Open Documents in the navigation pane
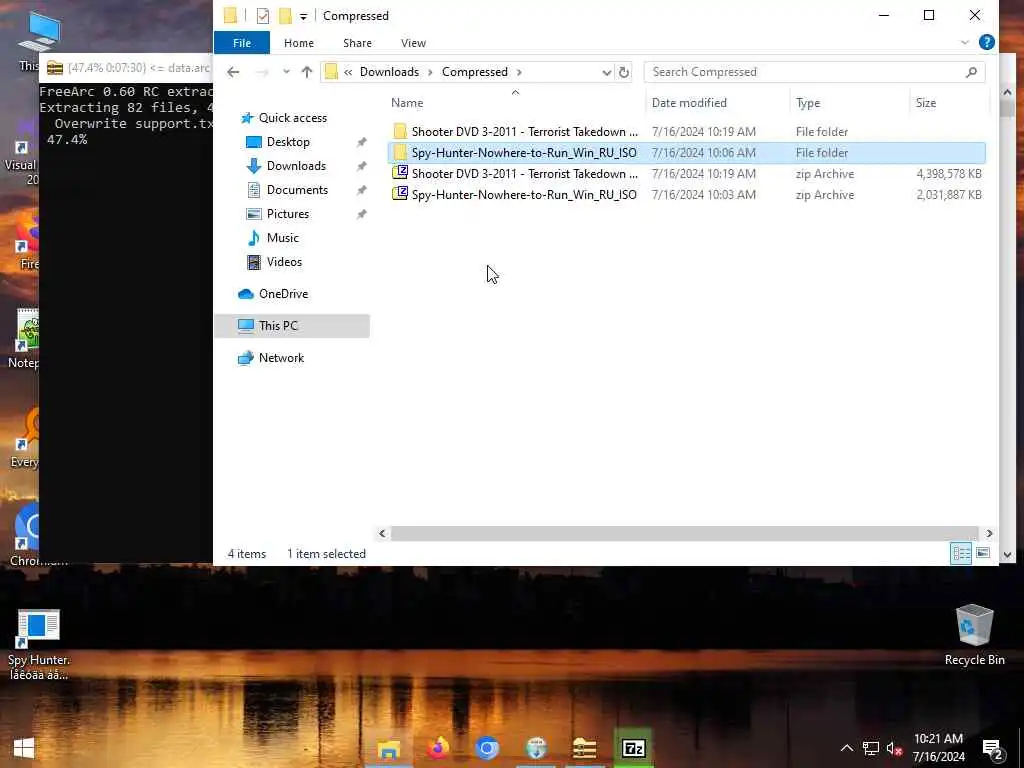The width and height of the screenshot is (1024, 768). (297, 190)
